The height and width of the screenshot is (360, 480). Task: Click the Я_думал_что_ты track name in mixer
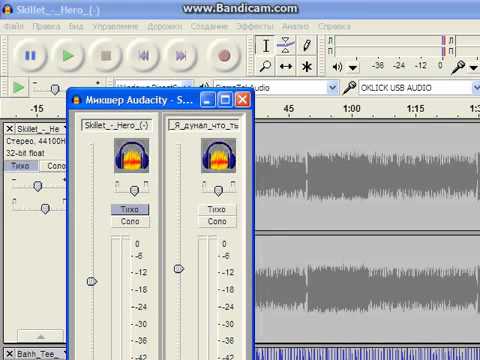click(204, 125)
